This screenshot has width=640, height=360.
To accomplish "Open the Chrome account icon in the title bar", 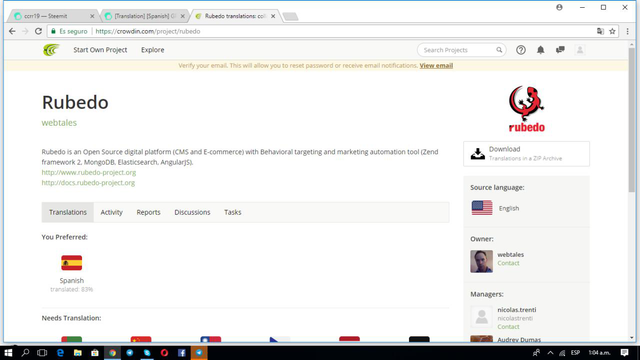I will click(x=559, y=7).
